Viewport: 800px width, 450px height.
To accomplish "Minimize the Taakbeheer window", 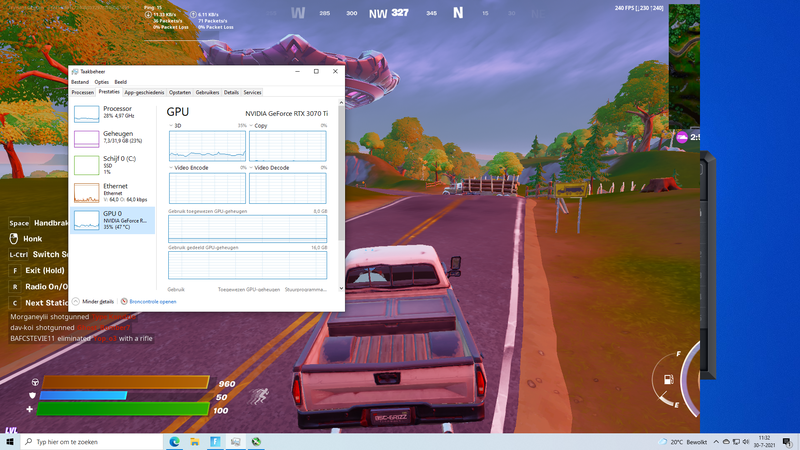I will tap(297, 71).
